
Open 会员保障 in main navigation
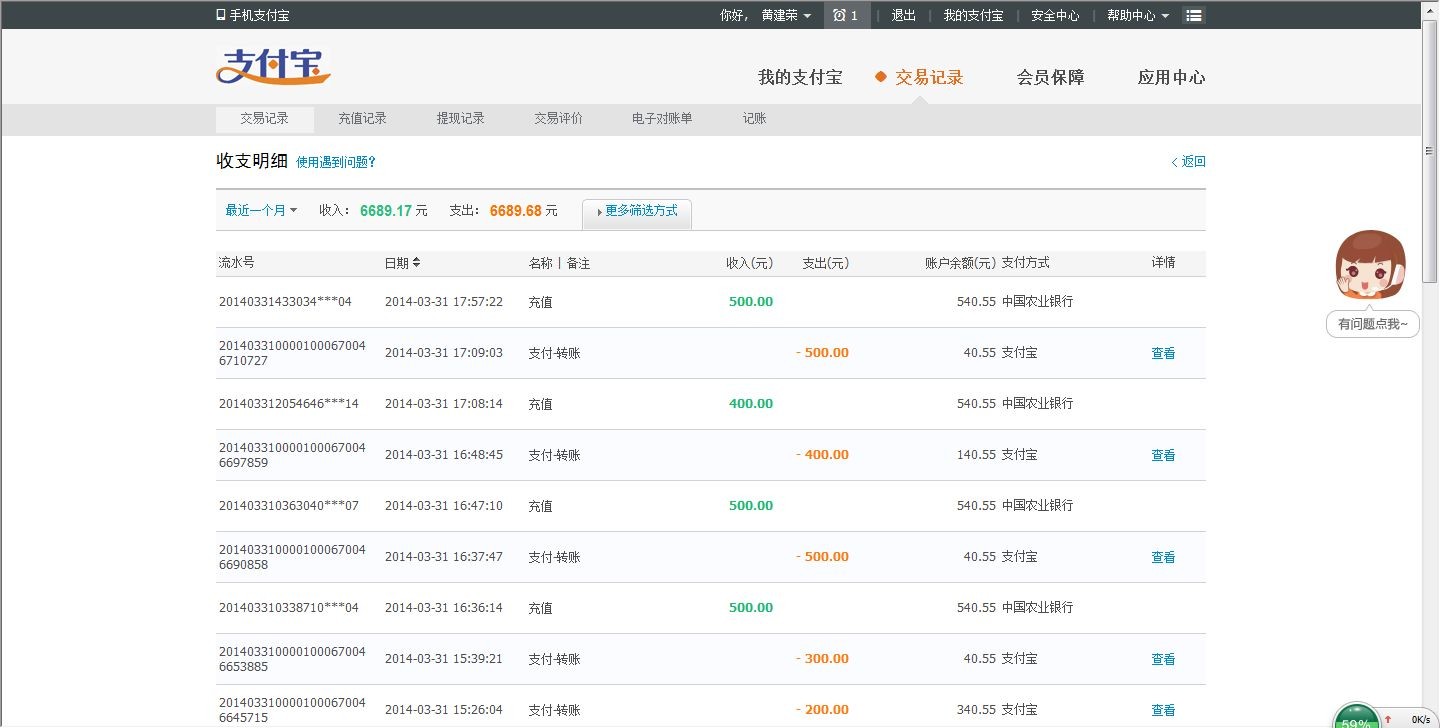(1050, 77)
